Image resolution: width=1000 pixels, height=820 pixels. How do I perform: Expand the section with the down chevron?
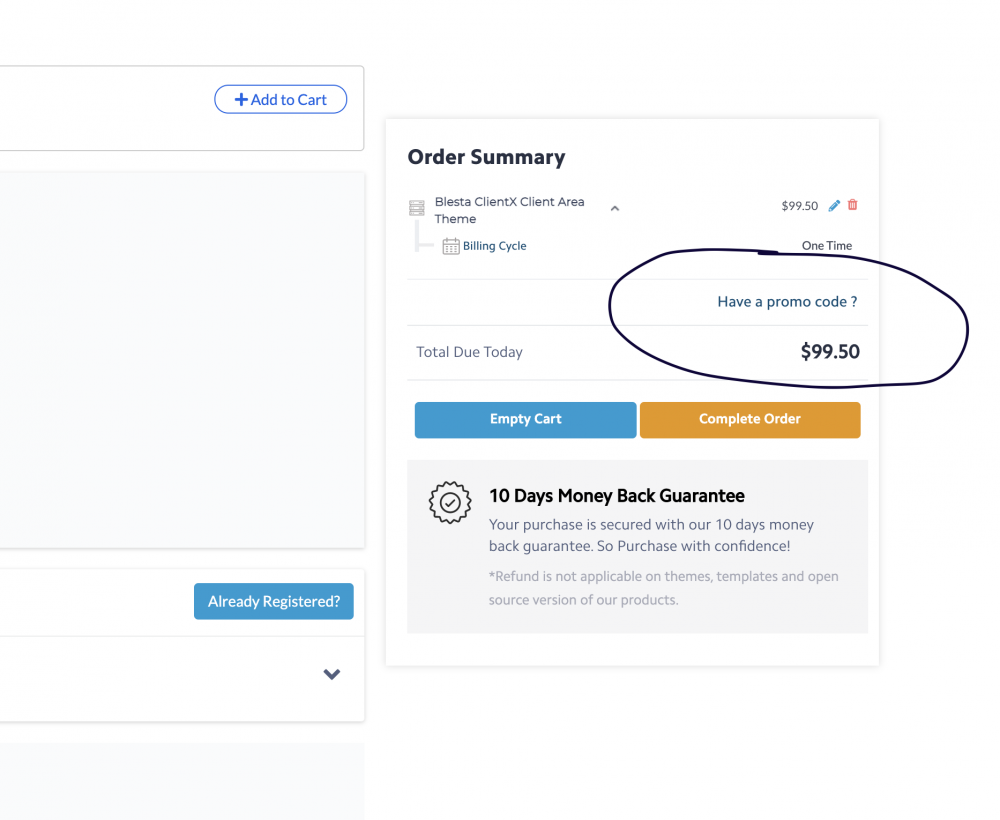tap(332, 674)
